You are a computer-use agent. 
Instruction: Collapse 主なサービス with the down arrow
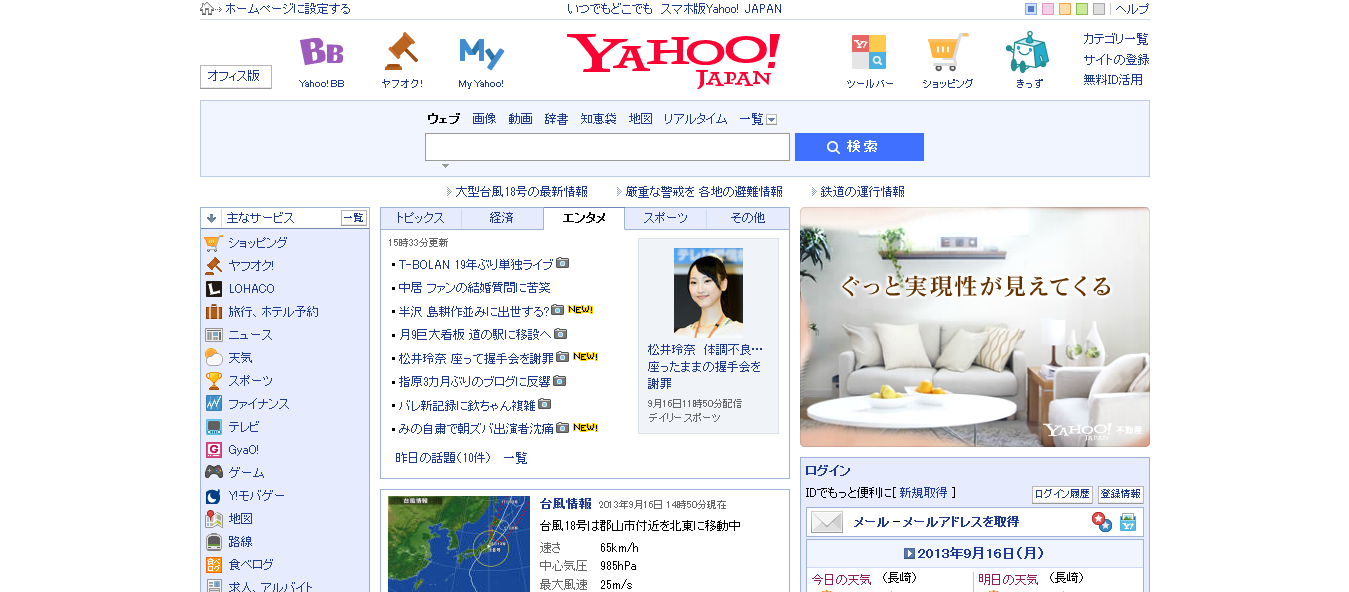coord(211,218)
